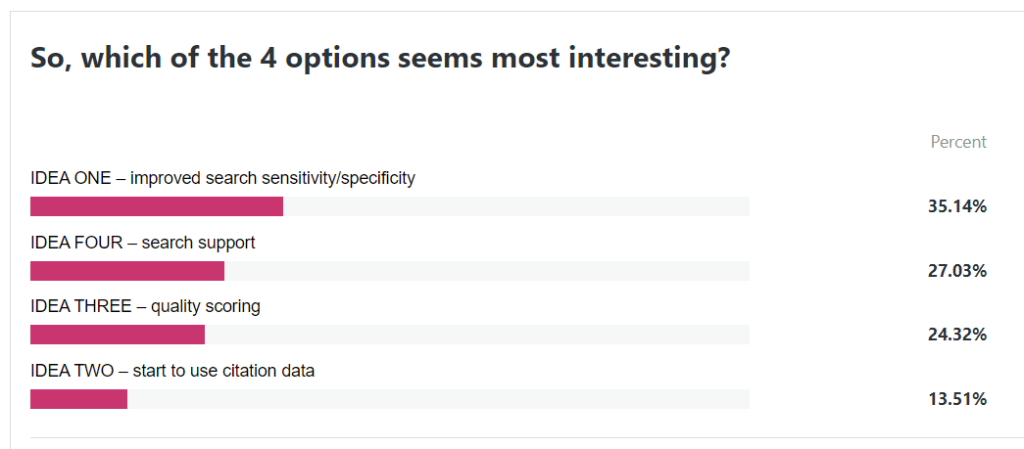
Task: Click the 27.03% result value
Action: pos(958,271)
